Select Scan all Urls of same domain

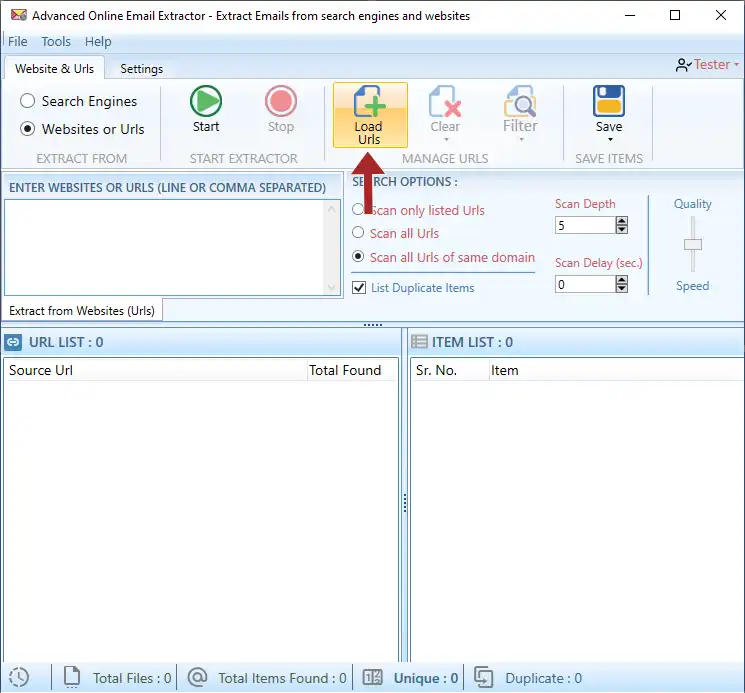358,256
